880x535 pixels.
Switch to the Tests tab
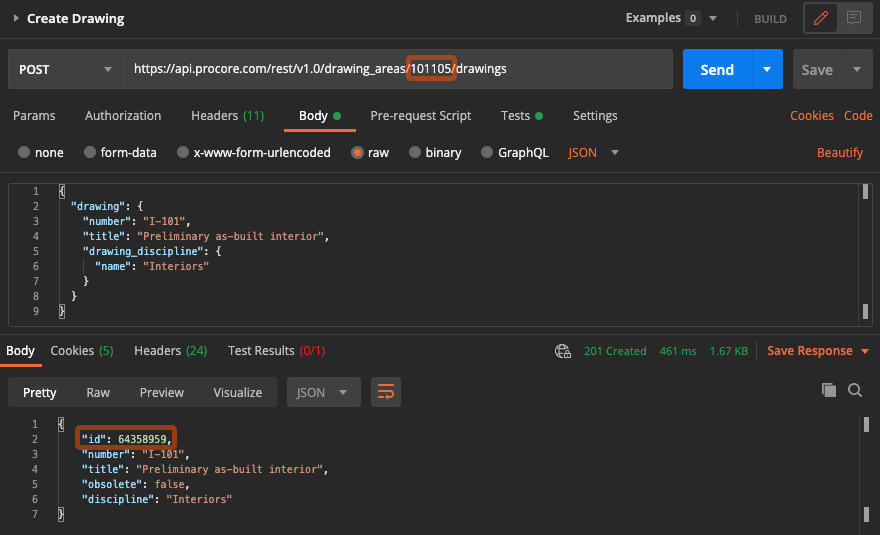coord(521,116)
